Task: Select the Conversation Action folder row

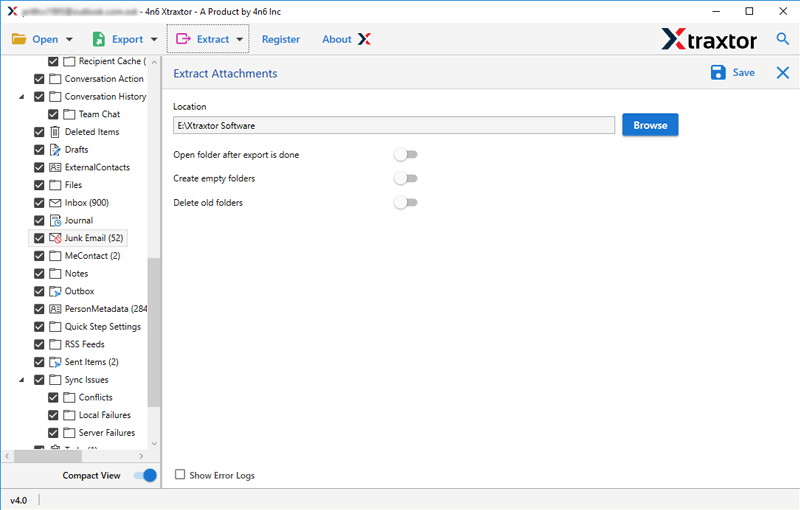Action: (104, 79)
